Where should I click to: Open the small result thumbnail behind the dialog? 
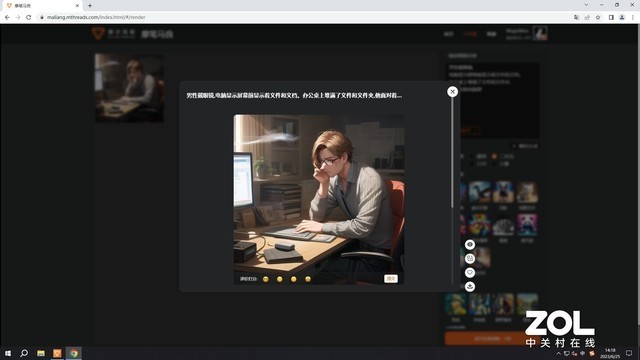129,88
